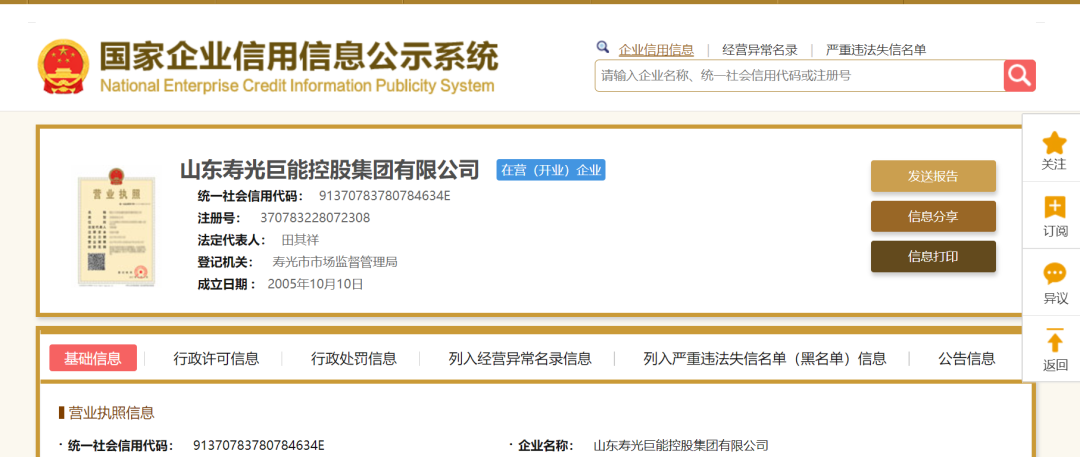The width and height of the screenshot is (1080, 457).
Task: Click the credit code in 营业执照信息 section
Action: pos(258,445)
